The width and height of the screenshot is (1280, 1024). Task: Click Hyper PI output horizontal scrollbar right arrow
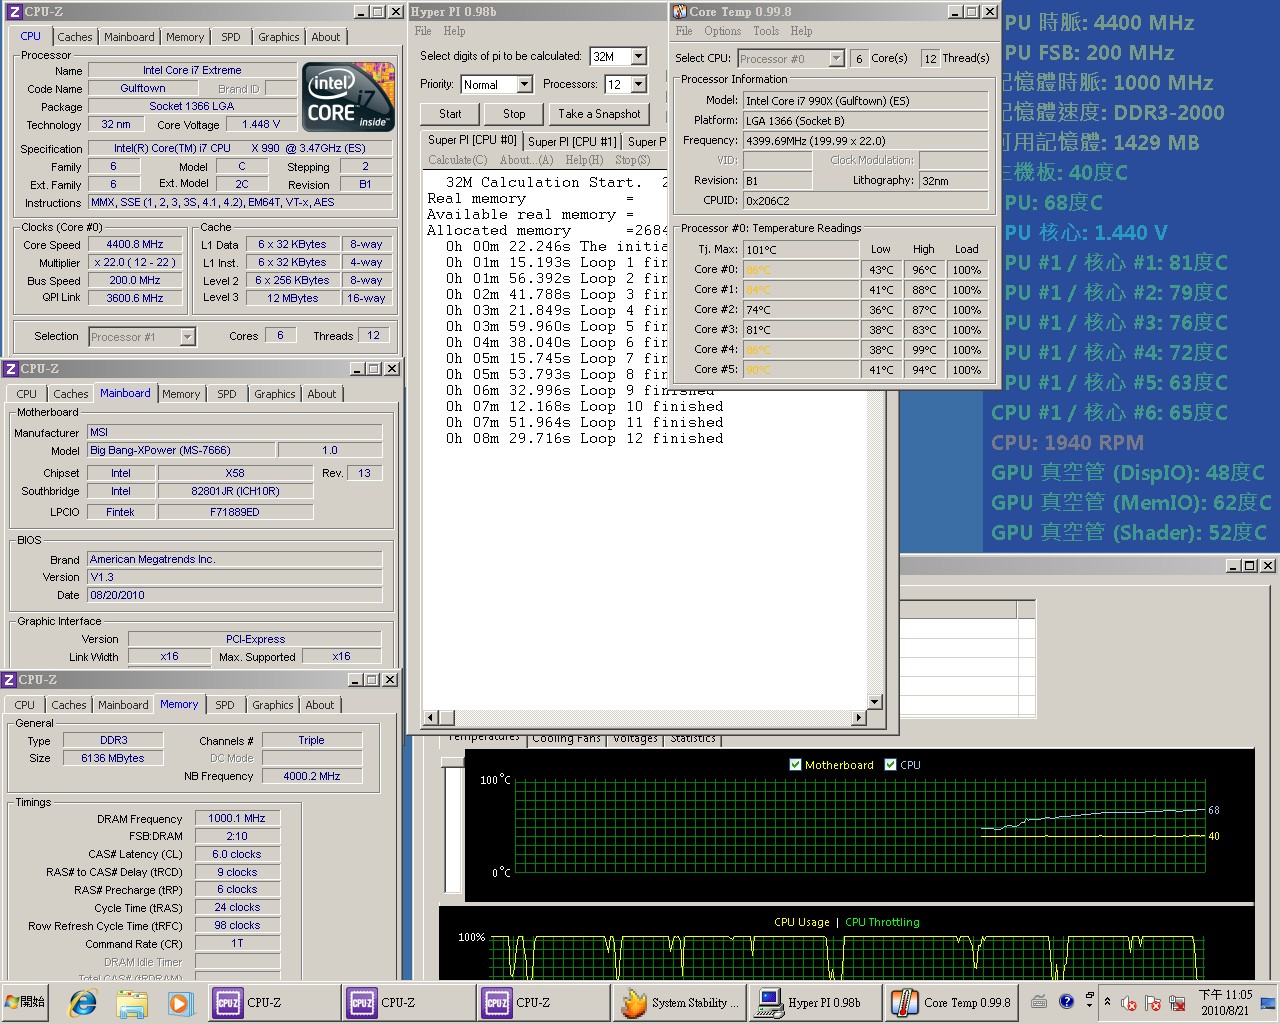(858, 718)
